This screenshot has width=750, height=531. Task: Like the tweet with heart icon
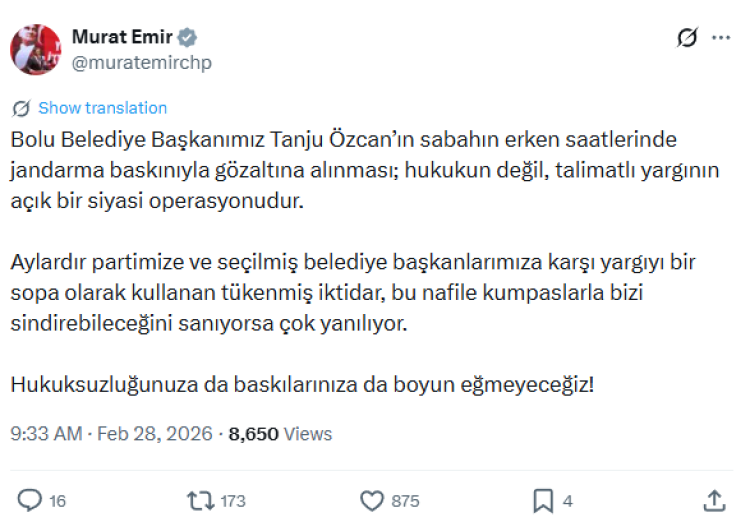click(372, 500)
